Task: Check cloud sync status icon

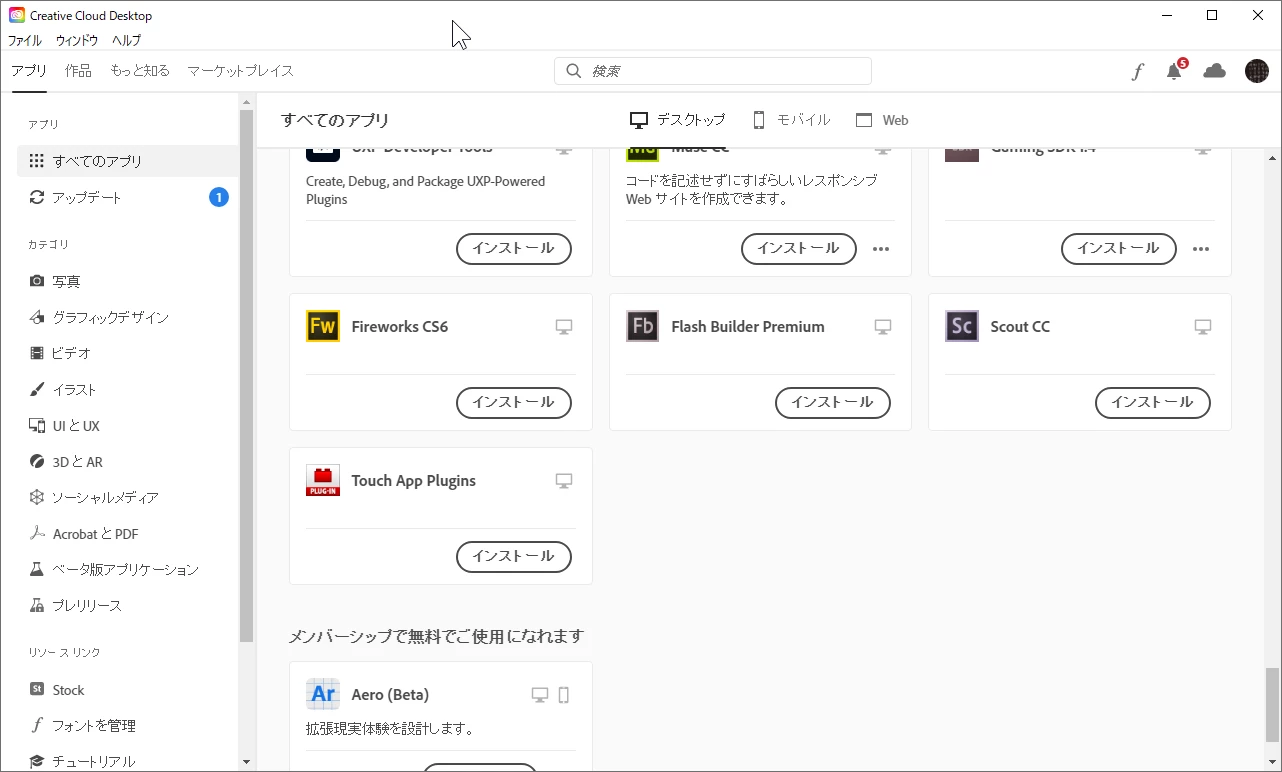Action: (1214, 71)
